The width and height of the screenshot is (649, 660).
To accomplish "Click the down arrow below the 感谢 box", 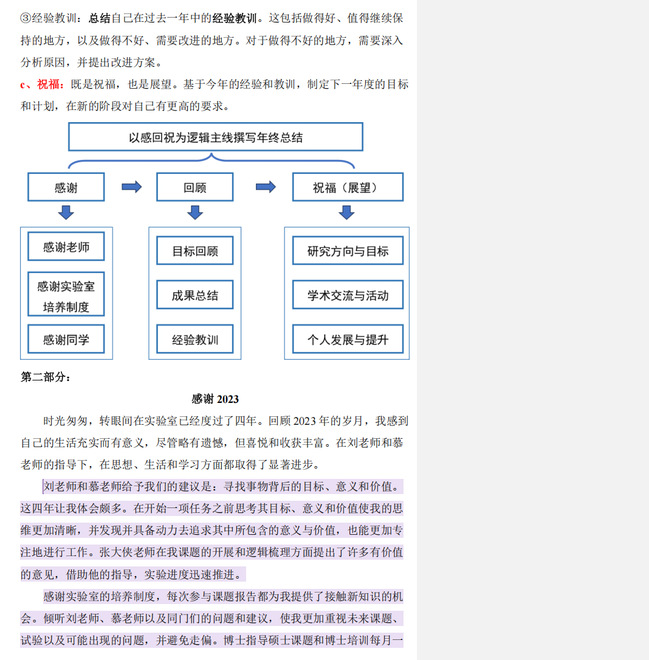I will (66, 212).
